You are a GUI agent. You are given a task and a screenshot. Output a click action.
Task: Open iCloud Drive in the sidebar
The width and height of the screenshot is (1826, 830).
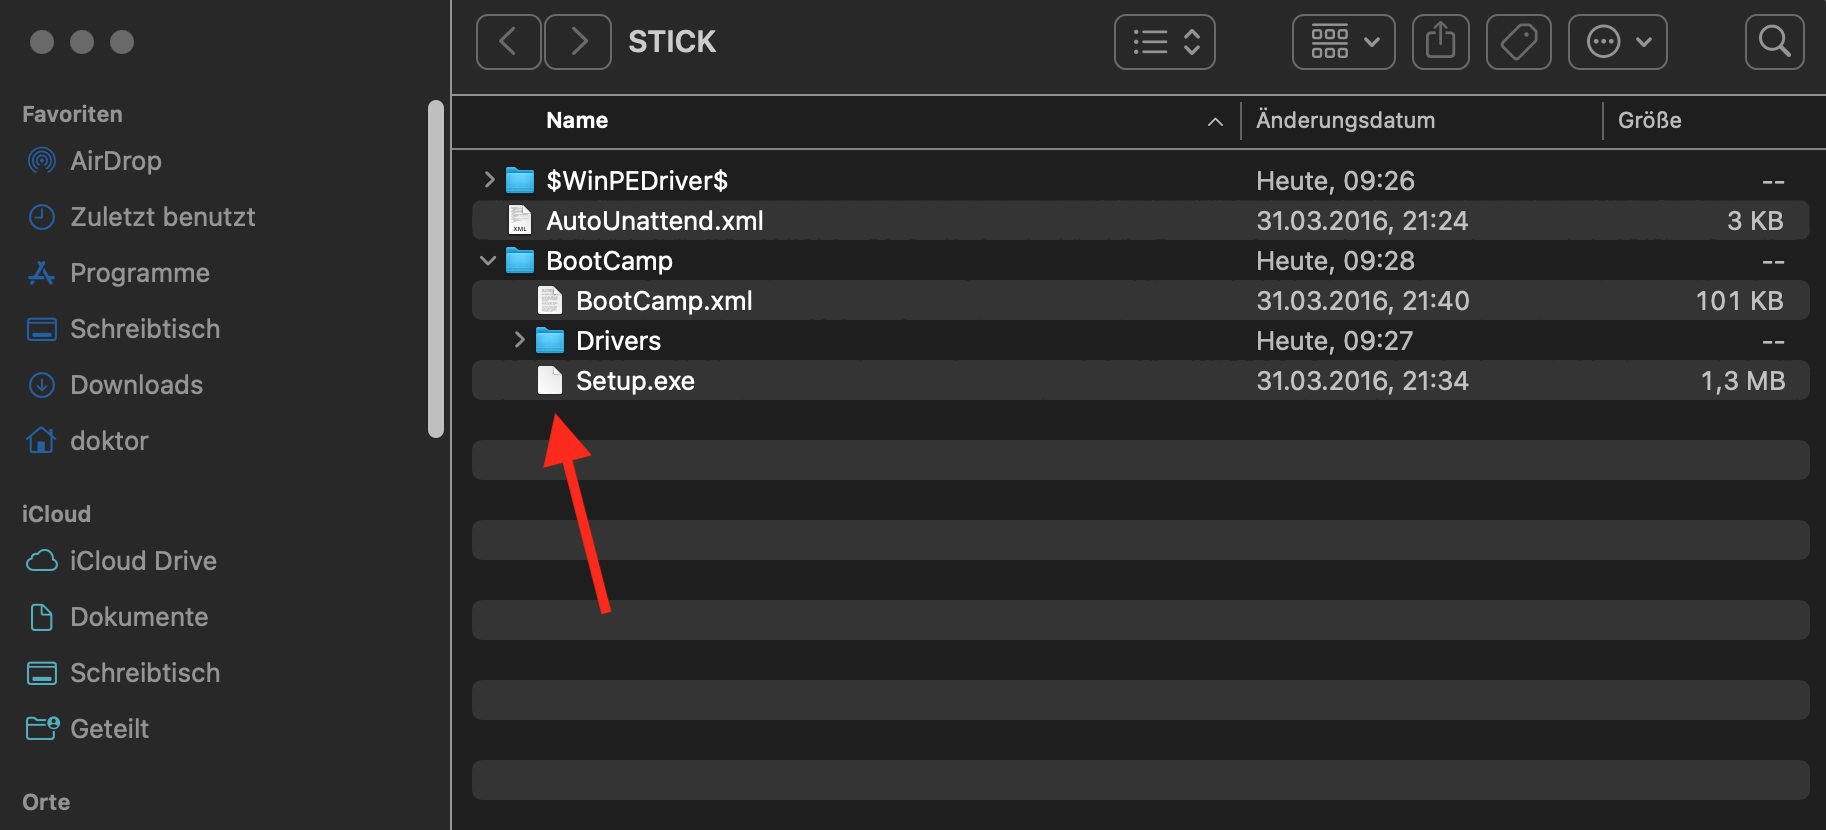(143, 561)
